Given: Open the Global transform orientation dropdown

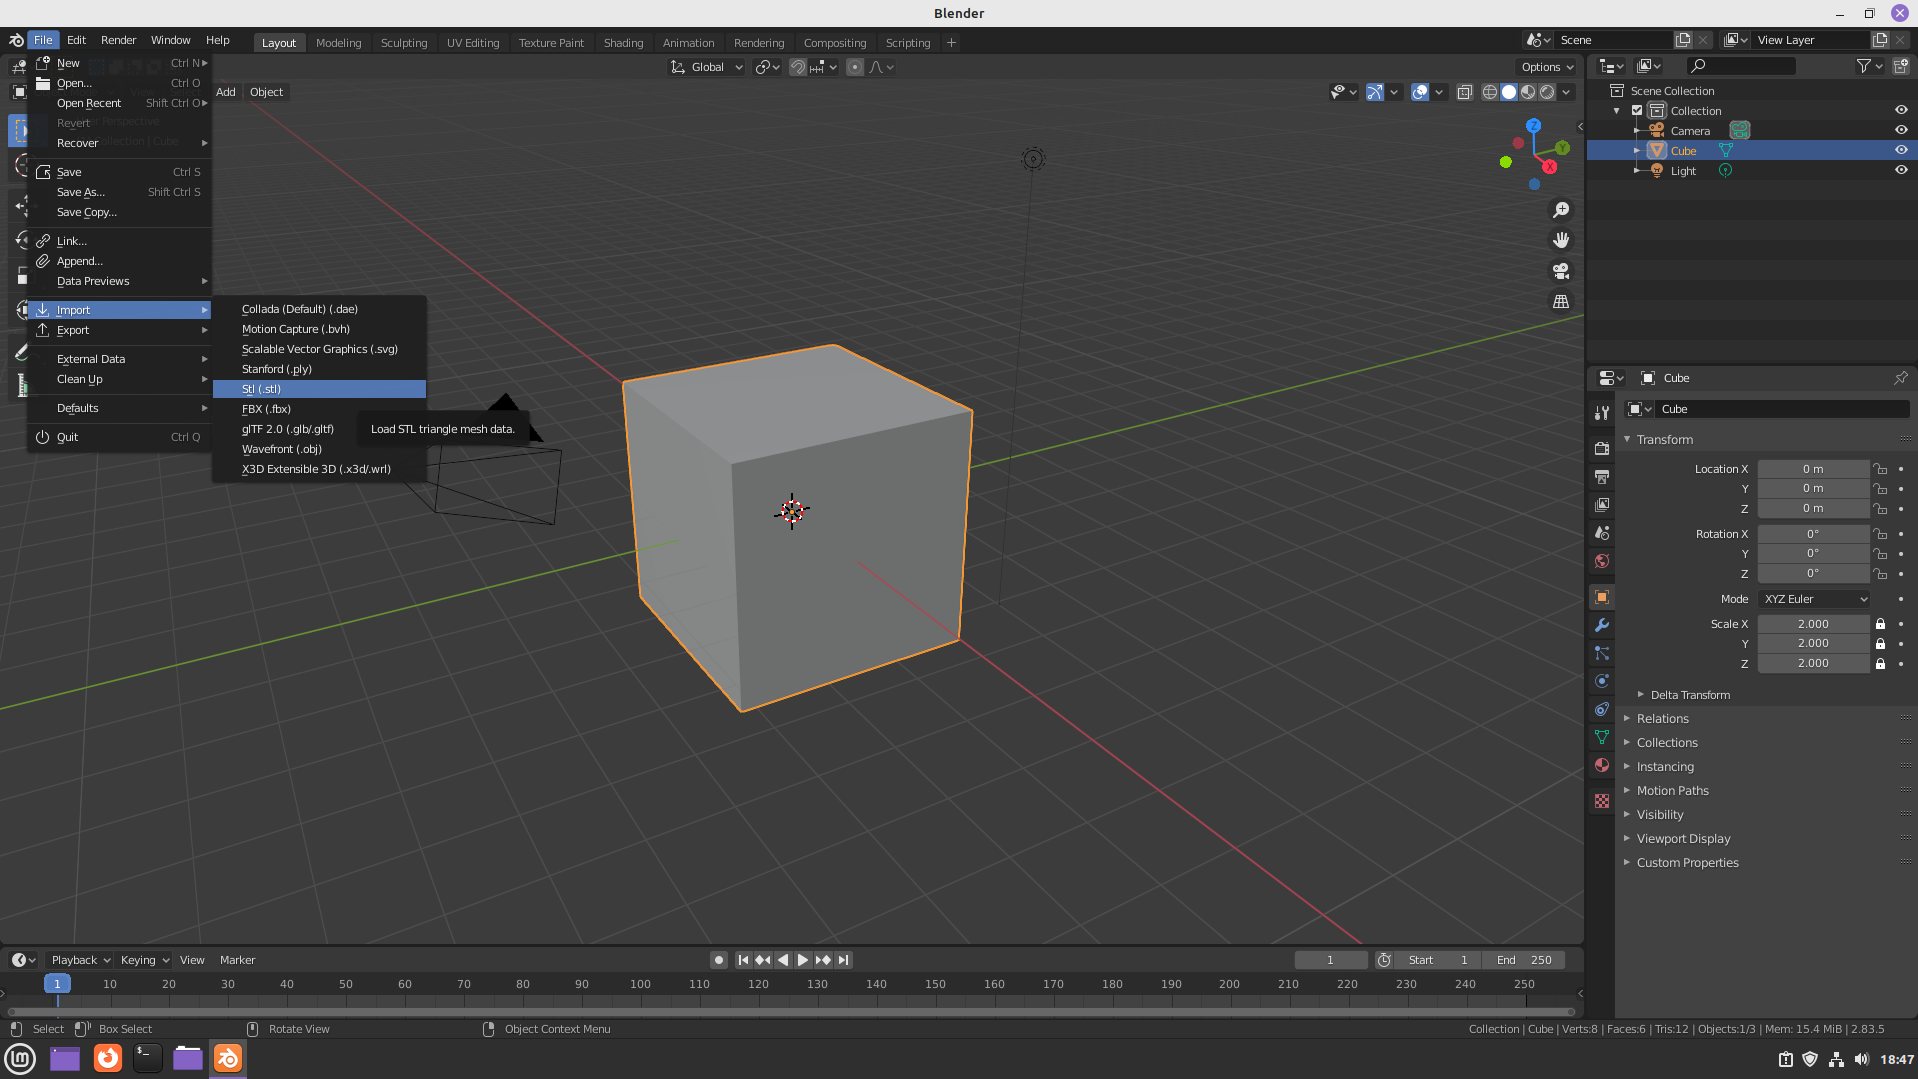Looking at the screenshot, I should pyautogui.click(x=707, y=67).
